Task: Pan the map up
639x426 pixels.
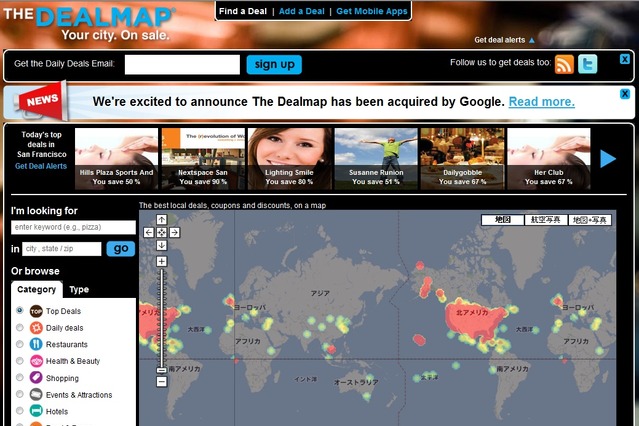Action: click(x=162, y=219)
